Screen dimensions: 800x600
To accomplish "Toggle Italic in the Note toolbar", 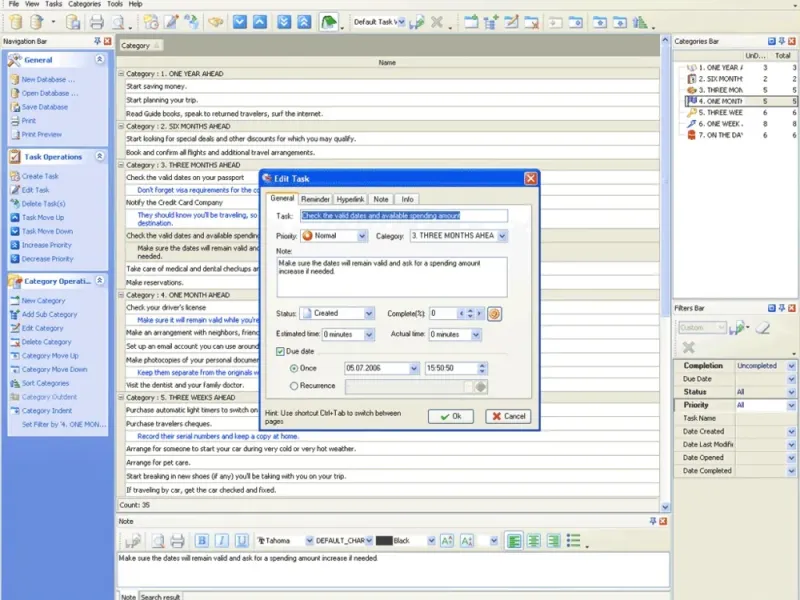I will [x=221, y=540].
